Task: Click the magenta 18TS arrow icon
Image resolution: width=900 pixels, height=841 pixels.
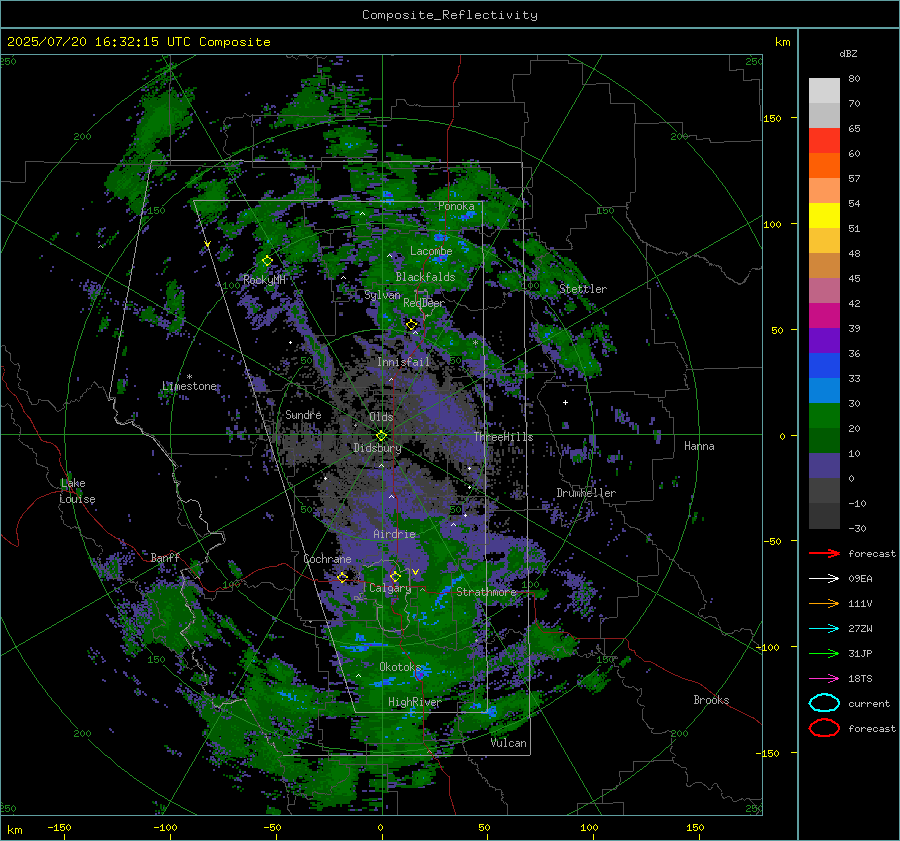Action: click(x=824, y=679)
